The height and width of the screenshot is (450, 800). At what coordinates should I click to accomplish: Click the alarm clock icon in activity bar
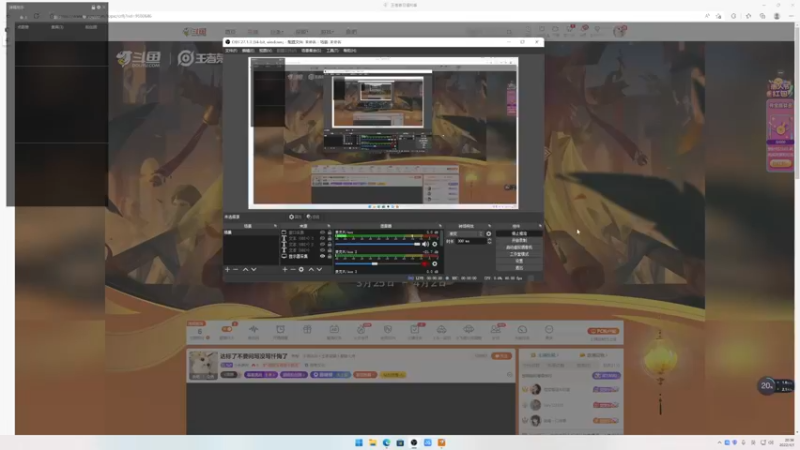[280, 330]
